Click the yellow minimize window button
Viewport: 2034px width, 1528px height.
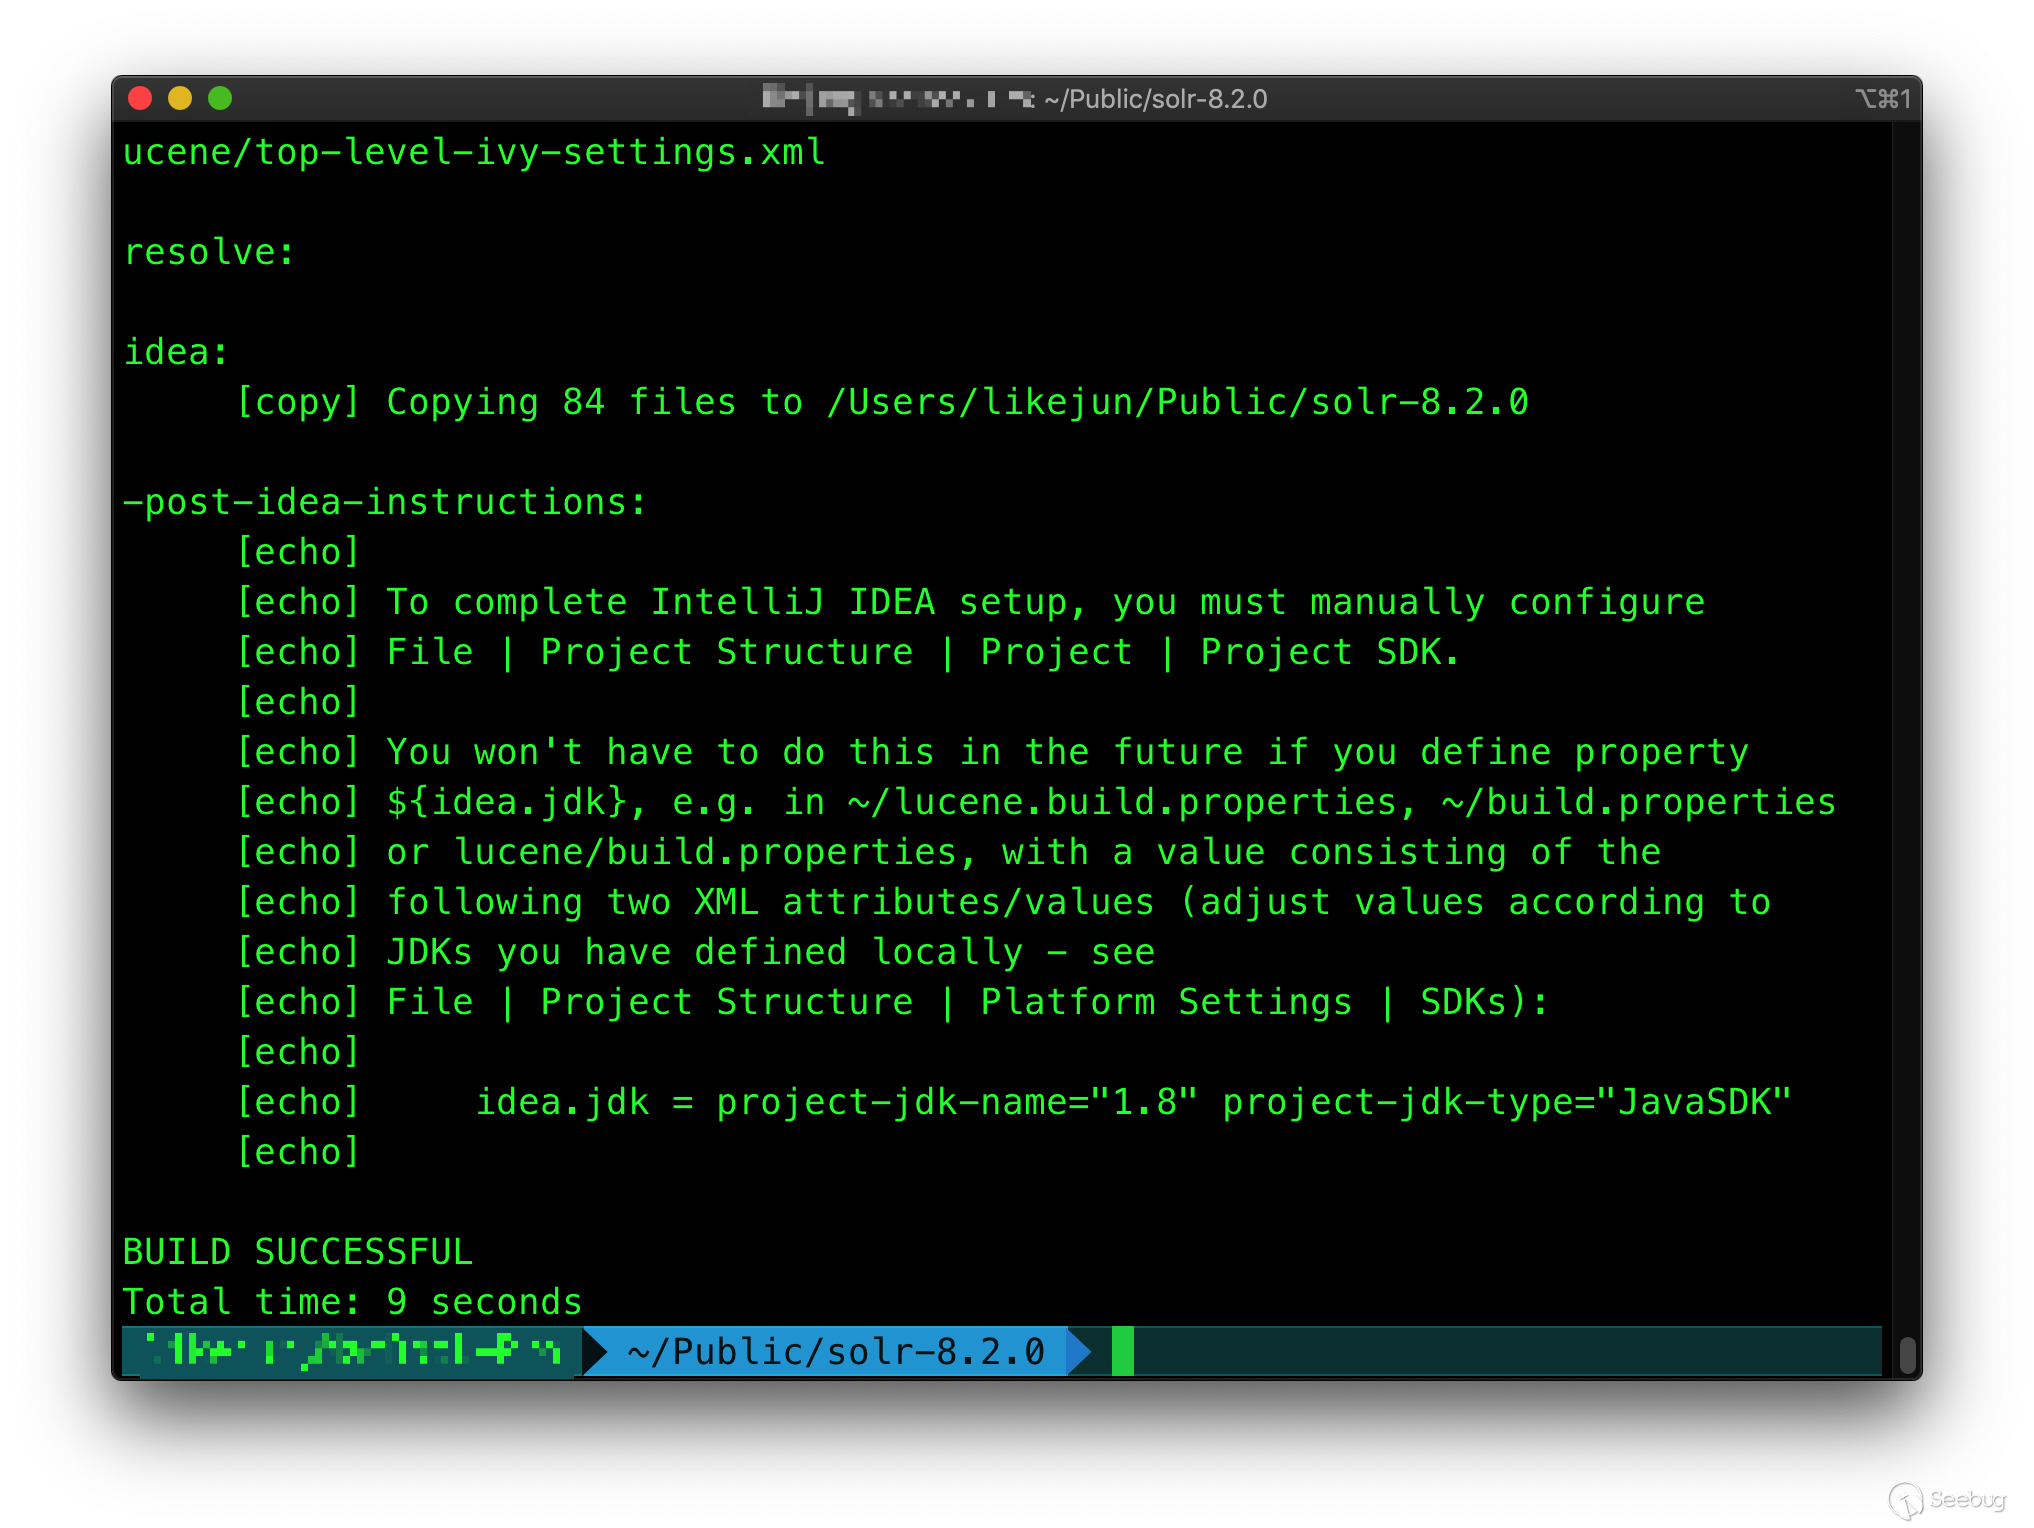pos(180,98)
